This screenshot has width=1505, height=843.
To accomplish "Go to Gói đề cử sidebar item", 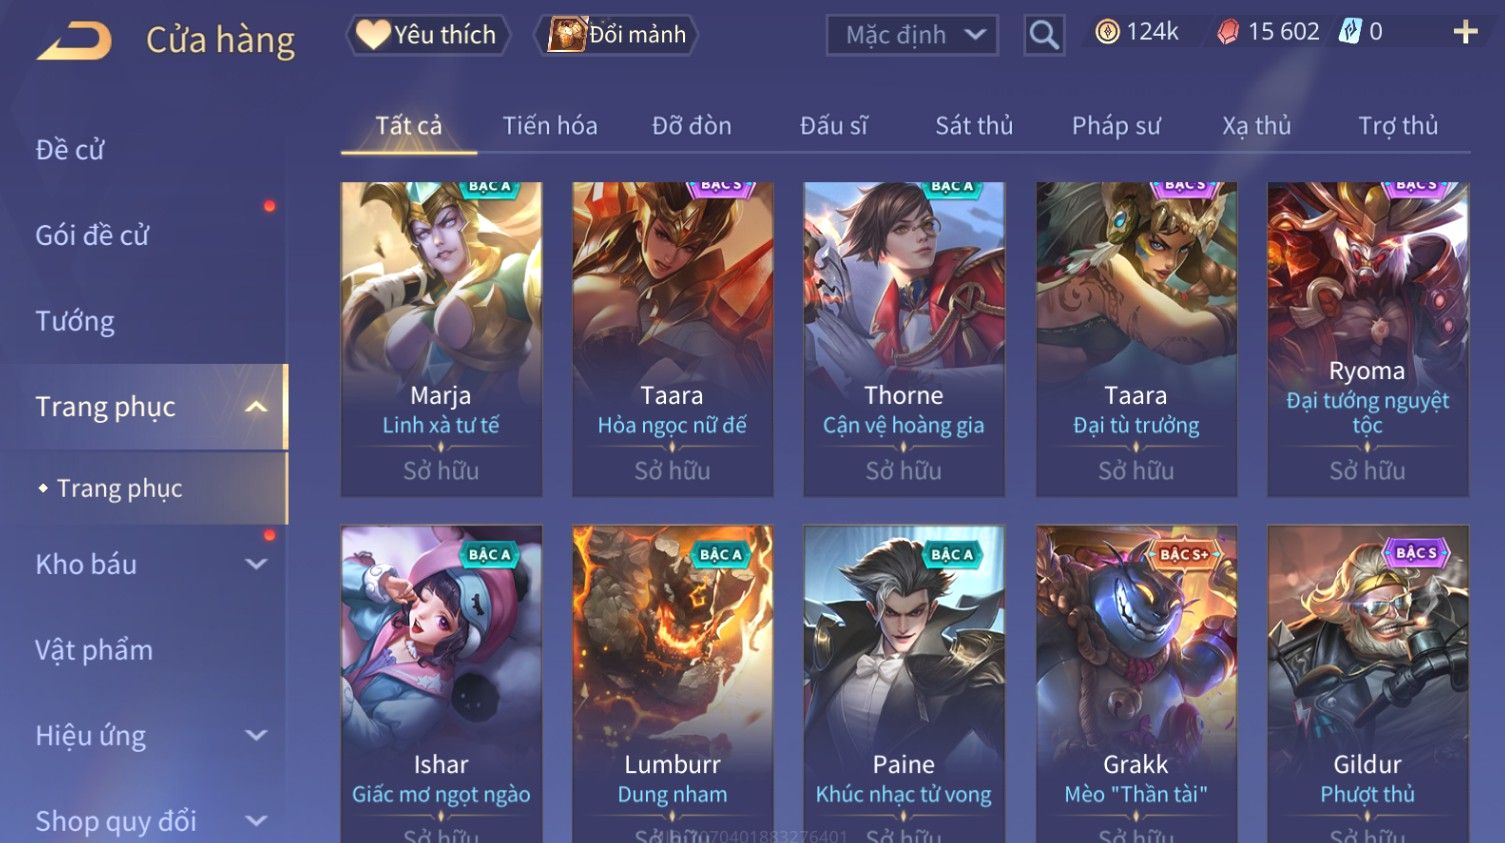I will (x=92, y=235).
